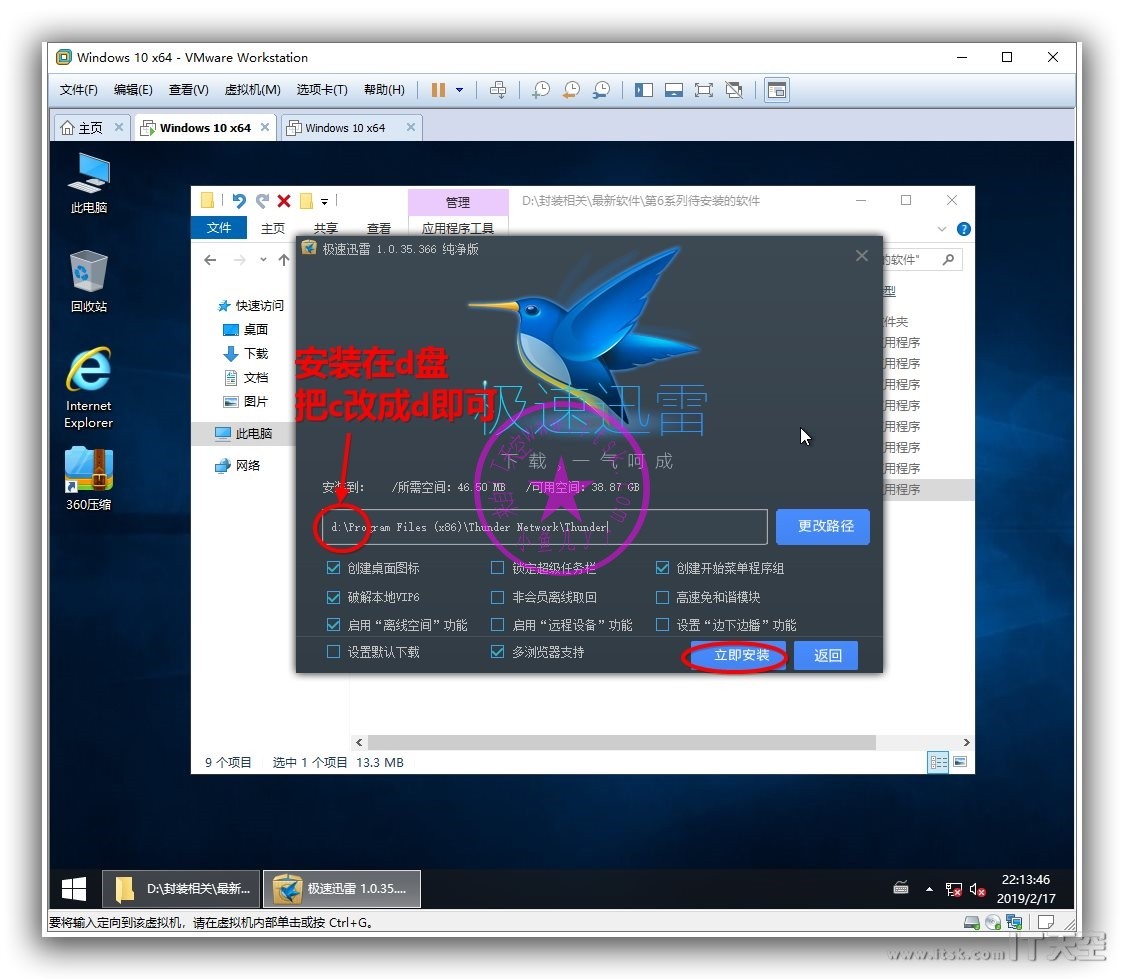Open Windows Start button in VM
The height and width of the screenshot is (979, 1124).
tap(74, 889)
